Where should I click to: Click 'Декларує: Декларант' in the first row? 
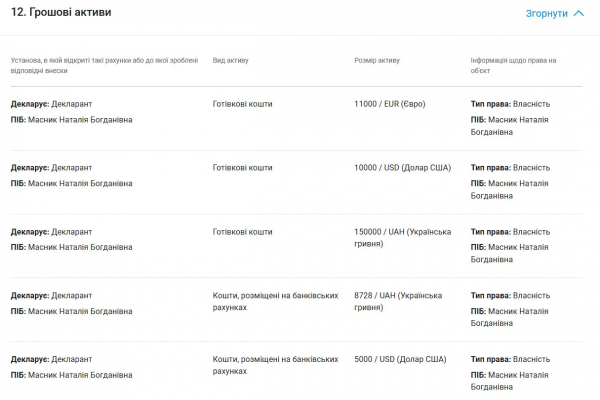(51, 104)
